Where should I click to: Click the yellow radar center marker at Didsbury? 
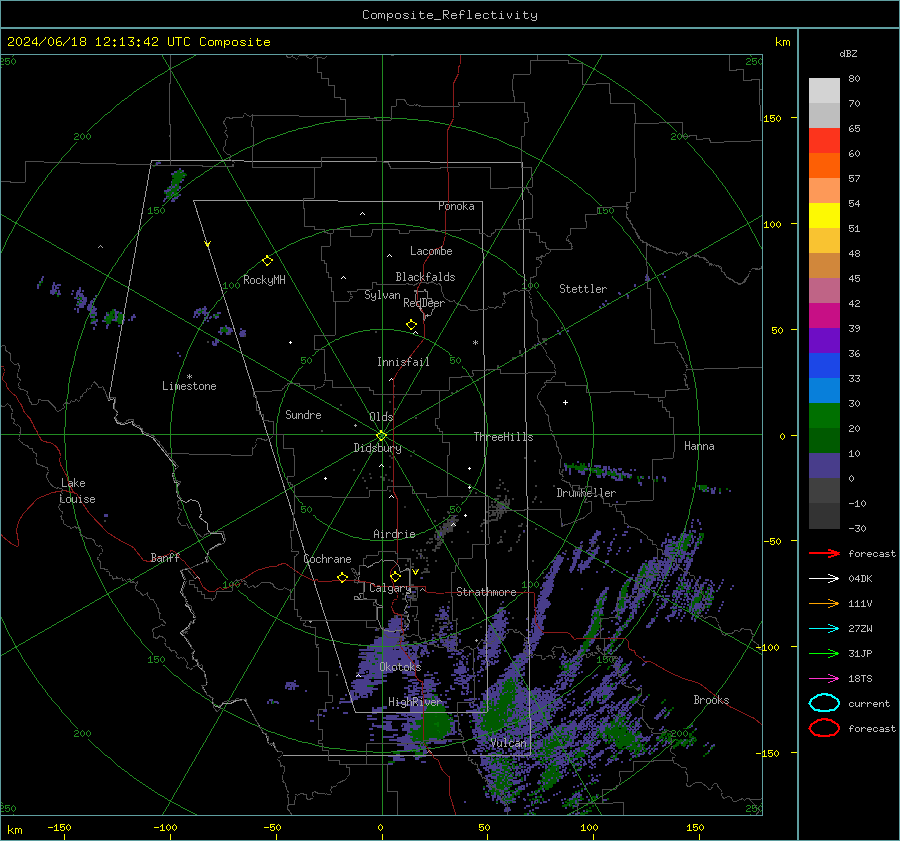381,436
